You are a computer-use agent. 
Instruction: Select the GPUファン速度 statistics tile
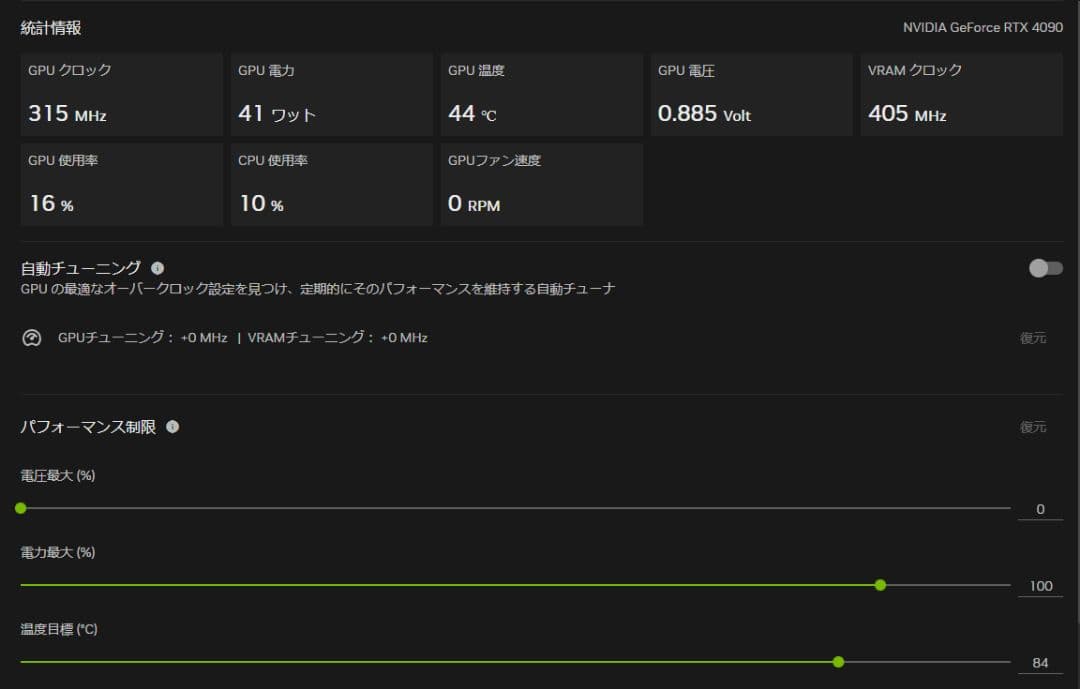(x=541, y=184)
